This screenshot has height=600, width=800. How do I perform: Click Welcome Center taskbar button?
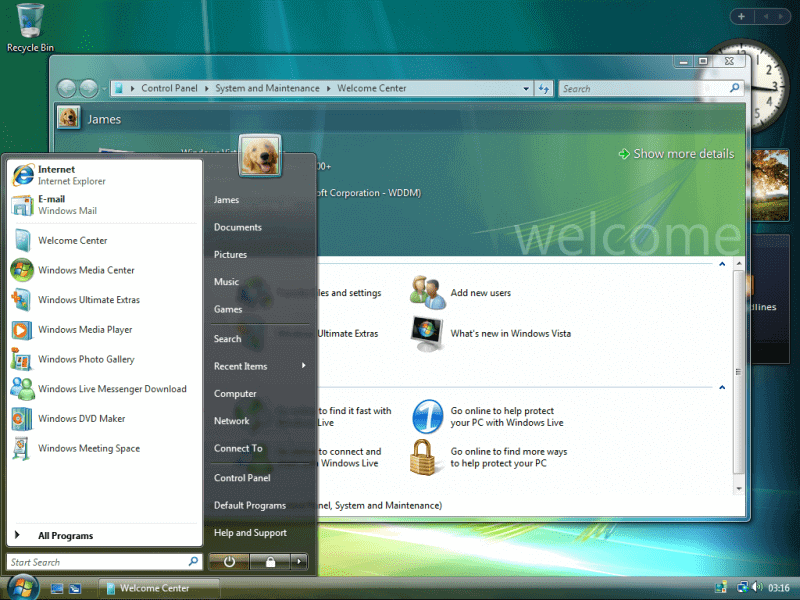pos(159,588)
